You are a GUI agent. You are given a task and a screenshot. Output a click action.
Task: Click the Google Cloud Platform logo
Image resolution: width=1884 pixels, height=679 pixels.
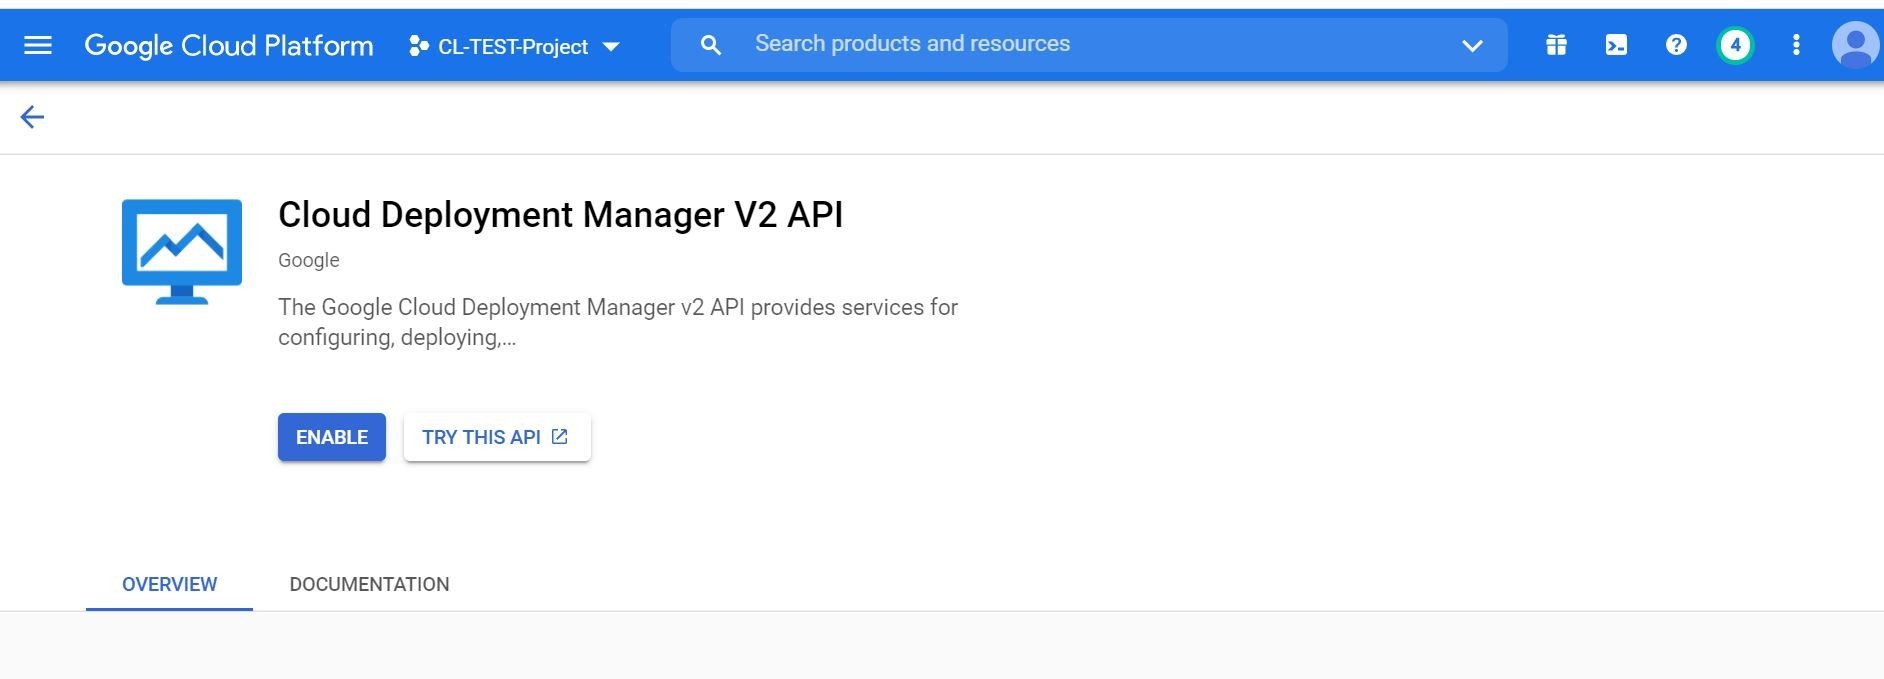coord(229,46)
